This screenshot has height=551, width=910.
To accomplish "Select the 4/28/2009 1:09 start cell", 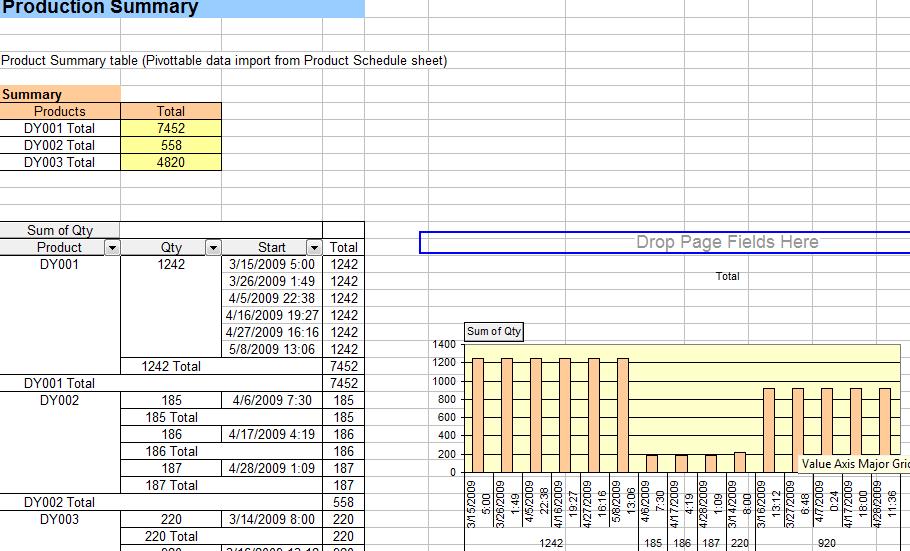I will pos(272,468).
